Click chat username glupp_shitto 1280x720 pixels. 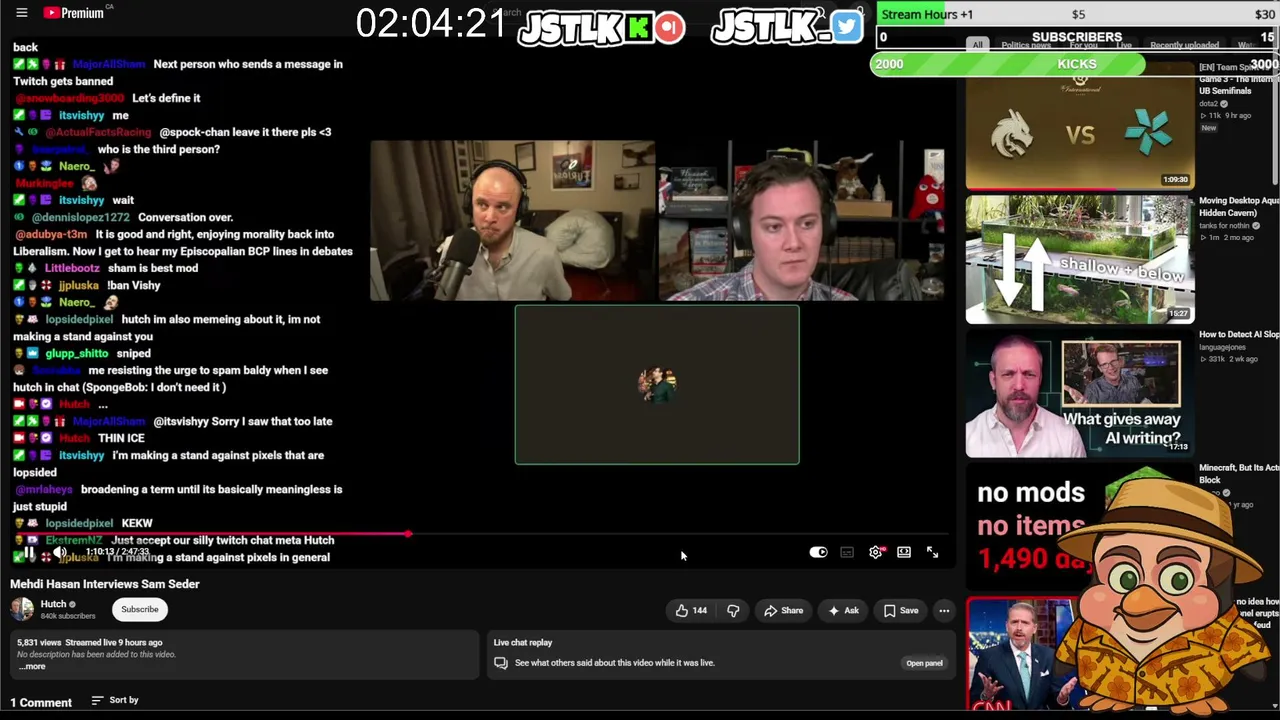coord(77,353)
